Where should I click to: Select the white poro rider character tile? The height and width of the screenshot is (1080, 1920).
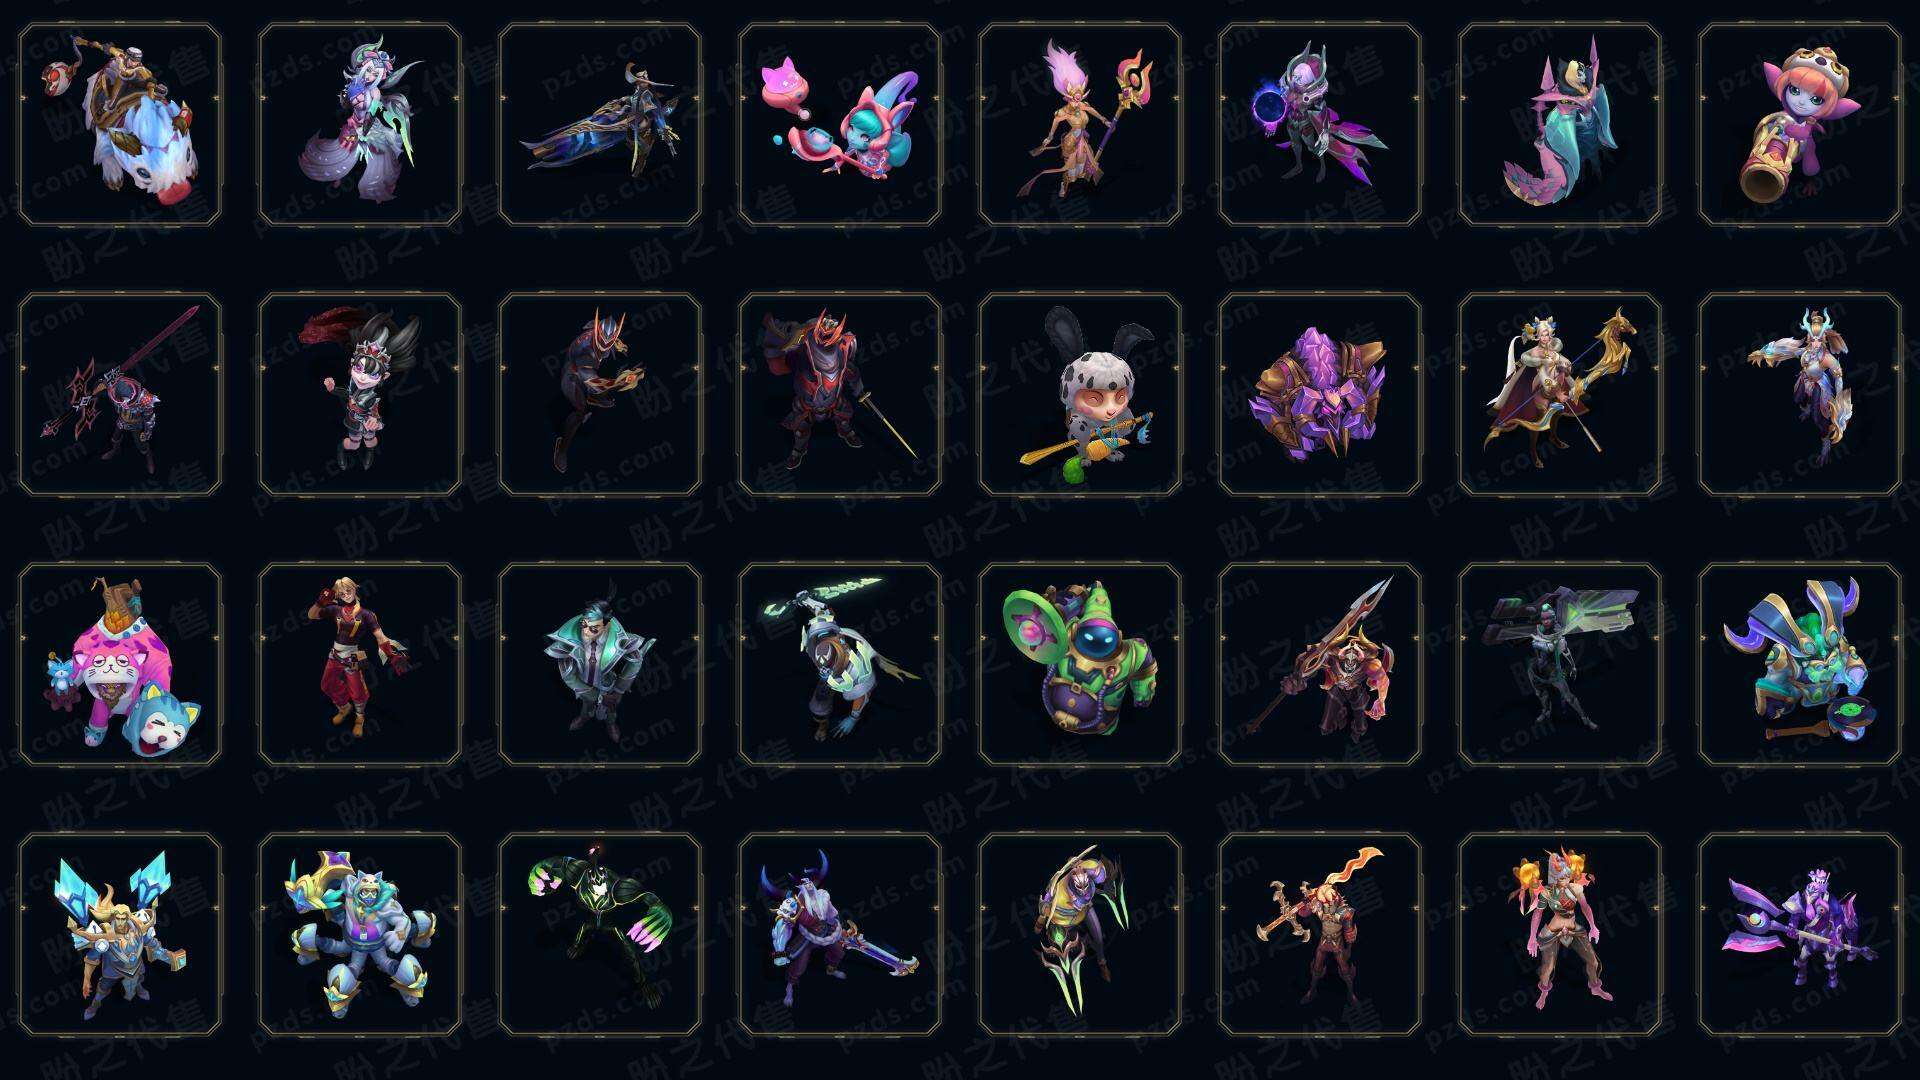[120, 125]
